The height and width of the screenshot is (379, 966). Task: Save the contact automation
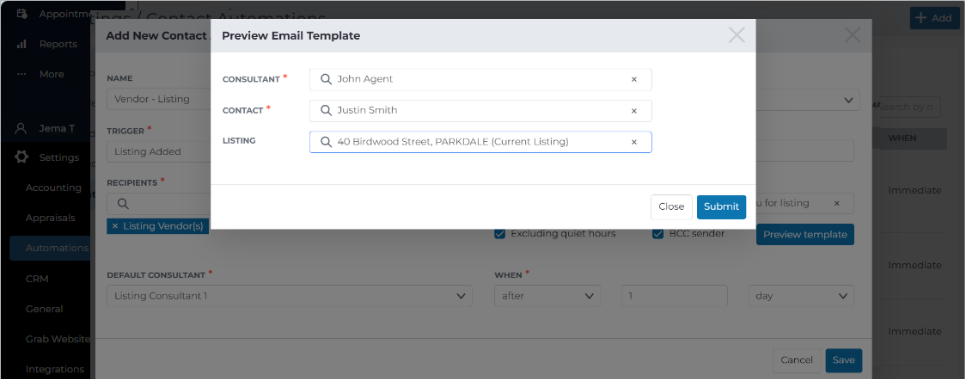tap(843, 360)
